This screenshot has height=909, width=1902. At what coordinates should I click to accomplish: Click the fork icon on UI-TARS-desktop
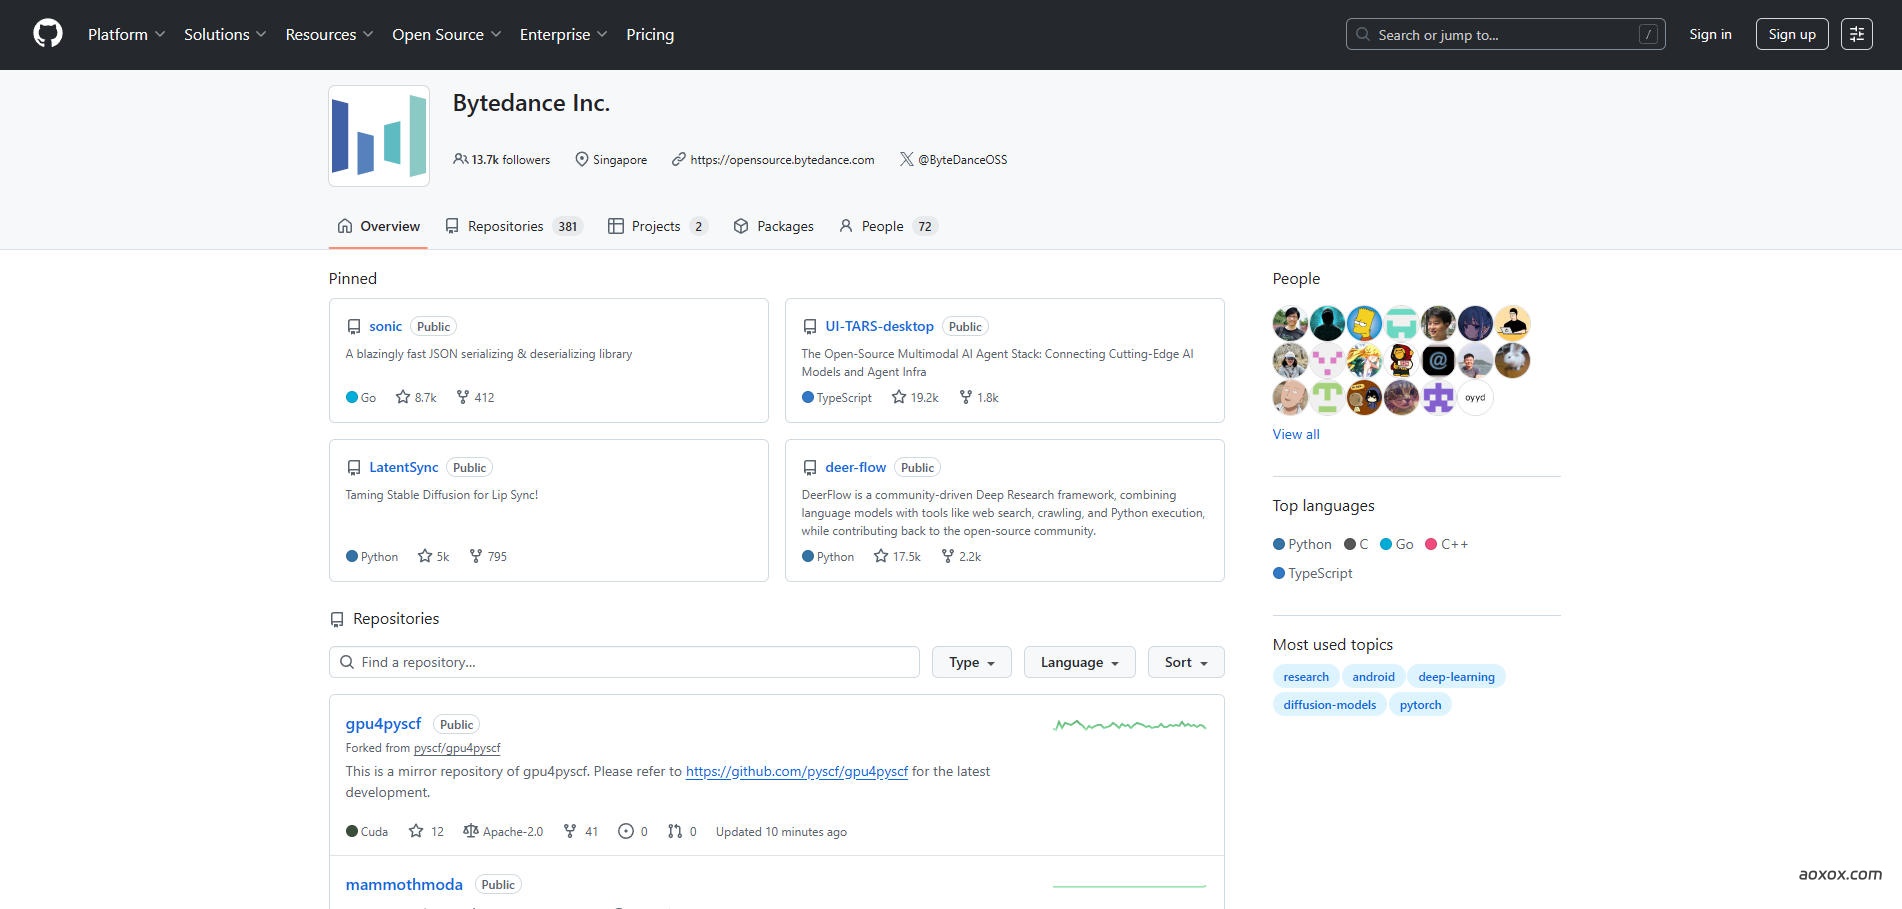pos(965,397)
